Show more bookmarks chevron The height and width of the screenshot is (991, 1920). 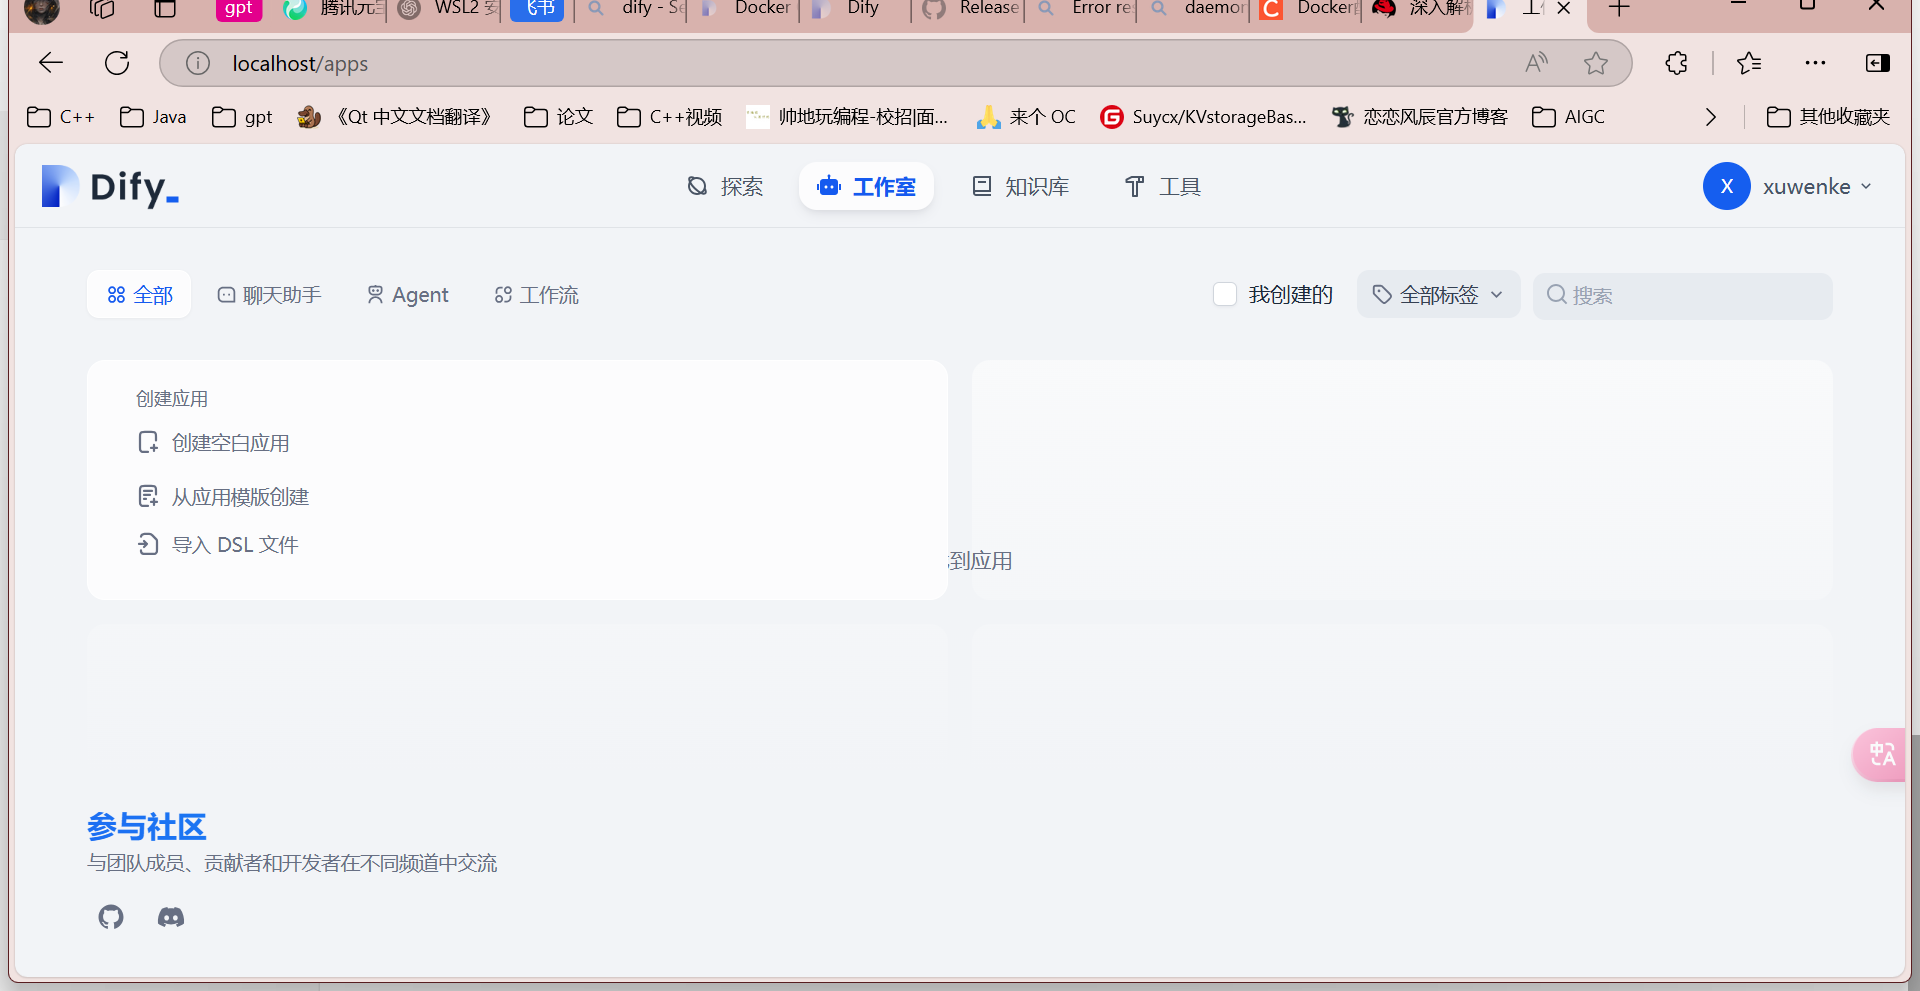1711,117
